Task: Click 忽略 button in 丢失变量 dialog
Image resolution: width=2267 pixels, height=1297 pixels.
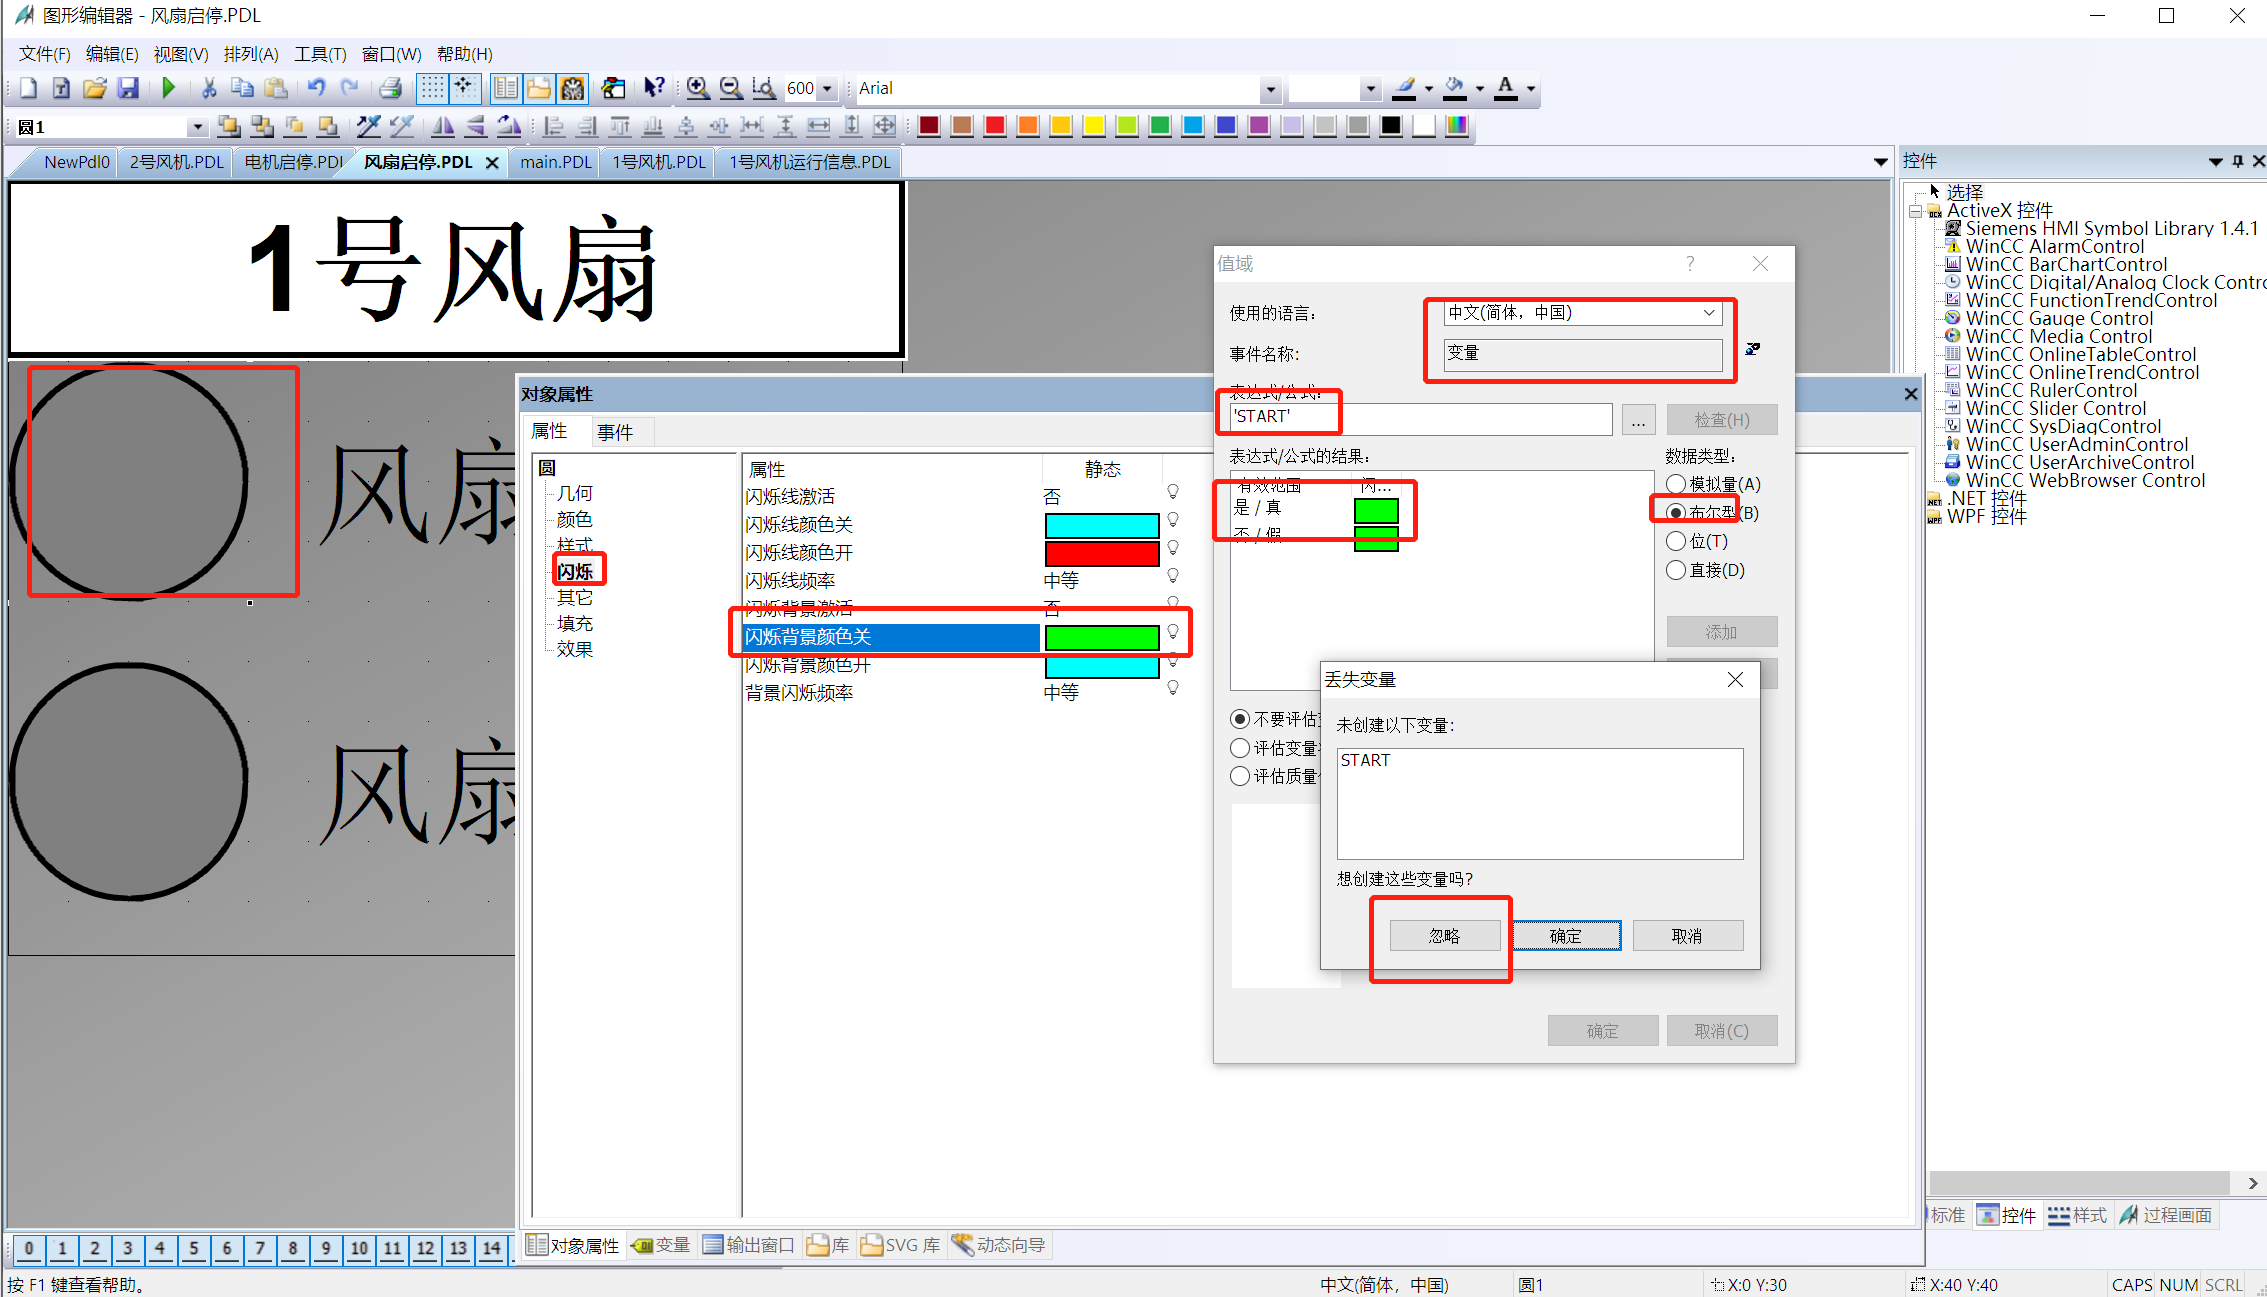Action: 1444,936
